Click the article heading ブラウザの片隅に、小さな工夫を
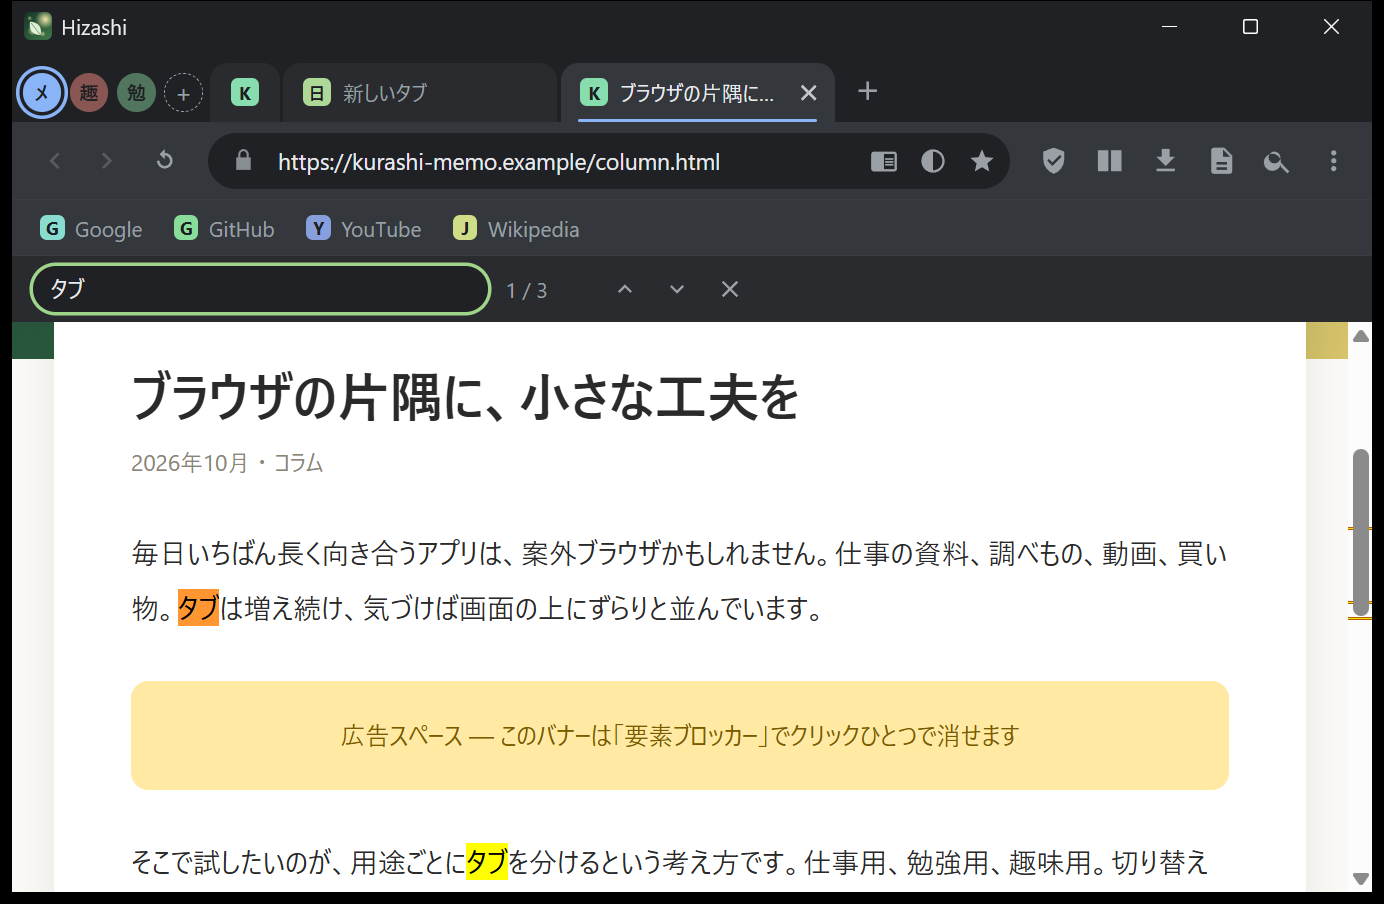 tap(465, 397)
